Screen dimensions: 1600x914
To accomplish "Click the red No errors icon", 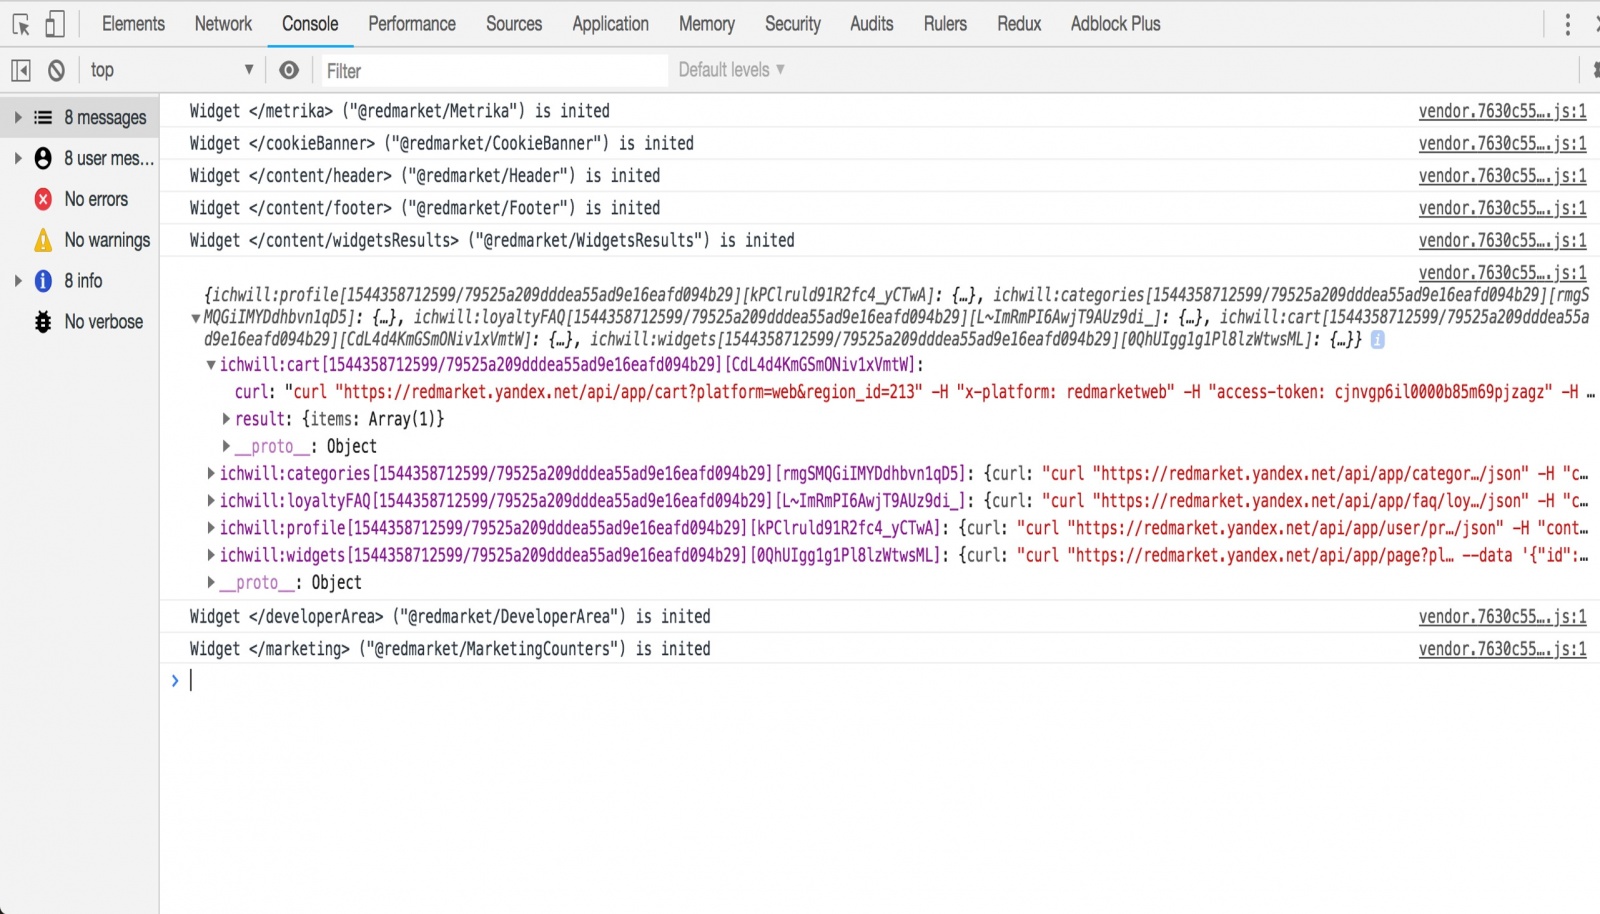I will (43, 199).
